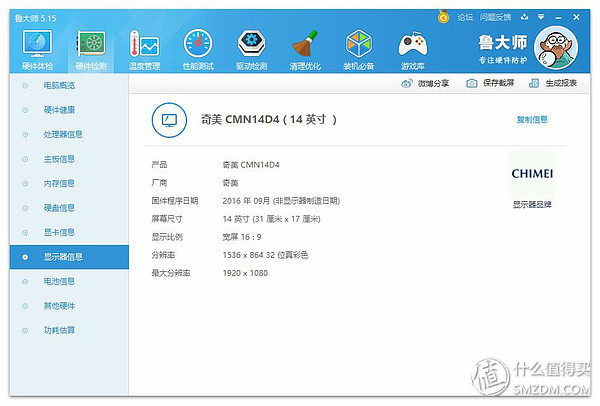This screenshot has width=600, height=406.
Task: Click the generate report icon
Action: (534, 83)
